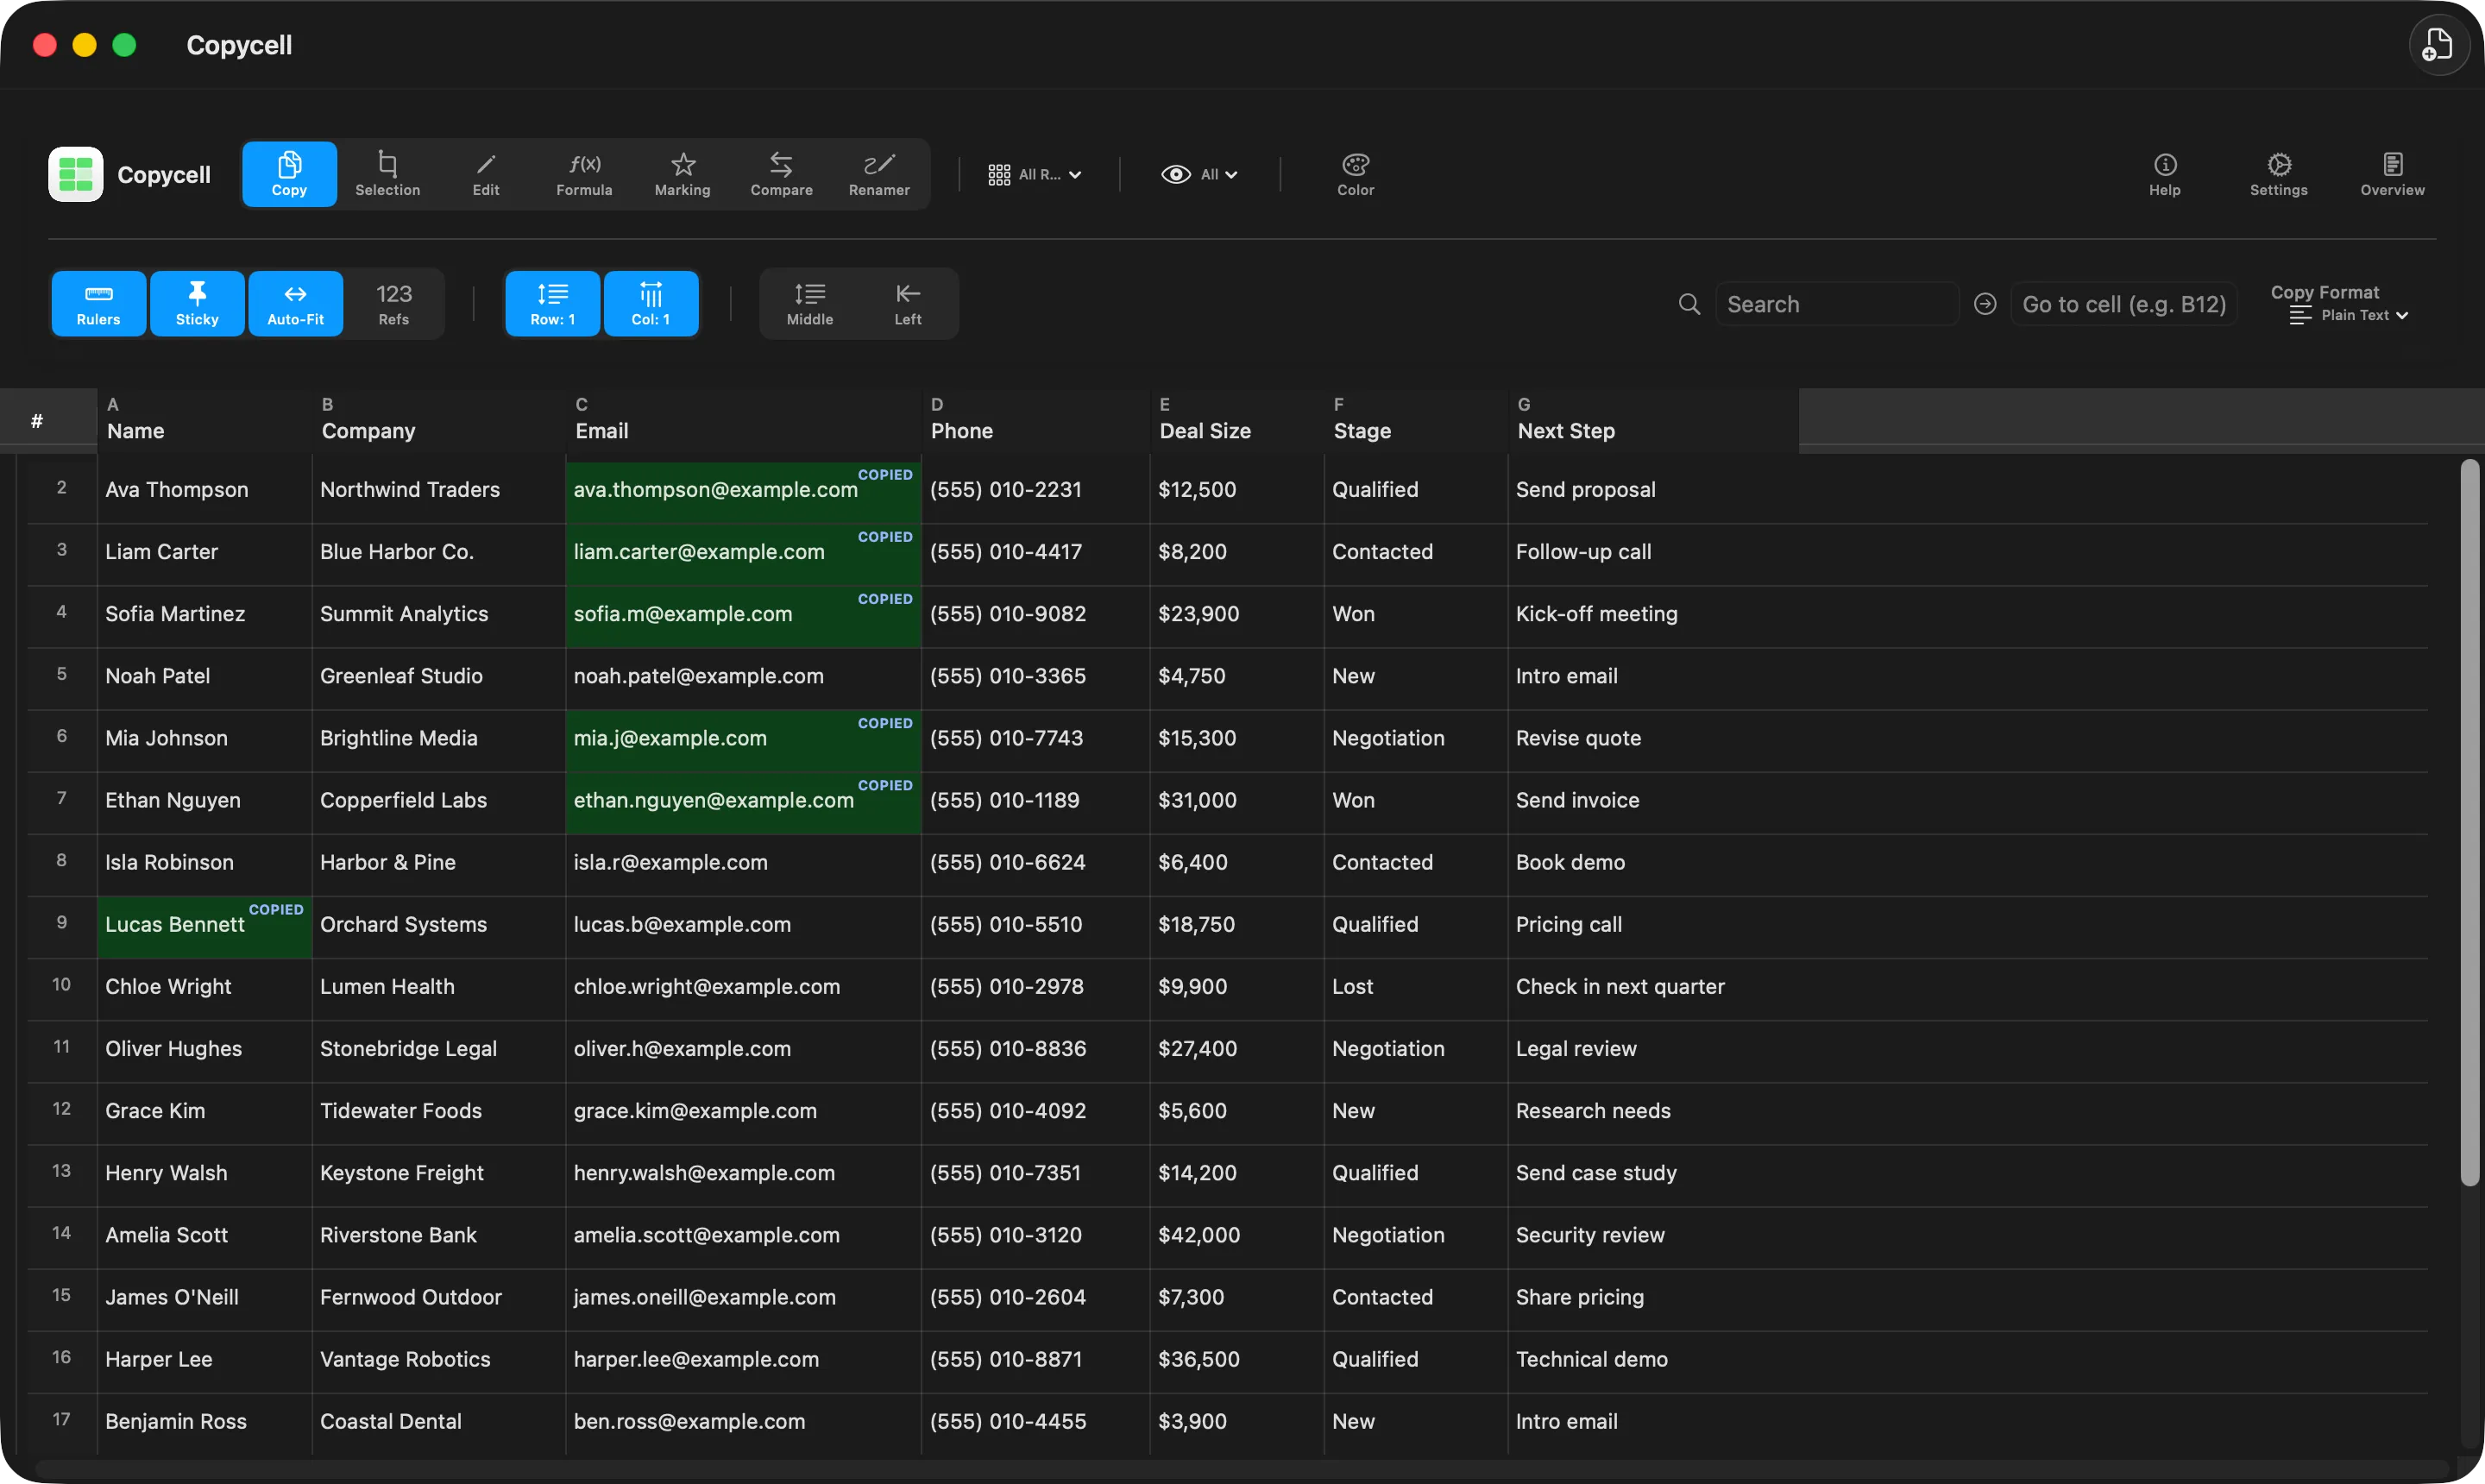Select column G Next Step header
The height and width of the screenshot is (1484, 2485).
[x=1654, y=421]
